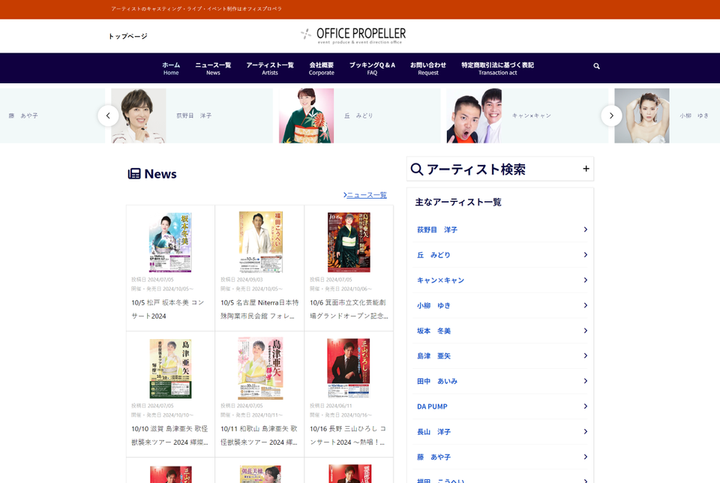Screen dimensions: 720x483
Task: Click the トップページ breadcrumb text
Action: pyautogui.click(x=128, y=36)
